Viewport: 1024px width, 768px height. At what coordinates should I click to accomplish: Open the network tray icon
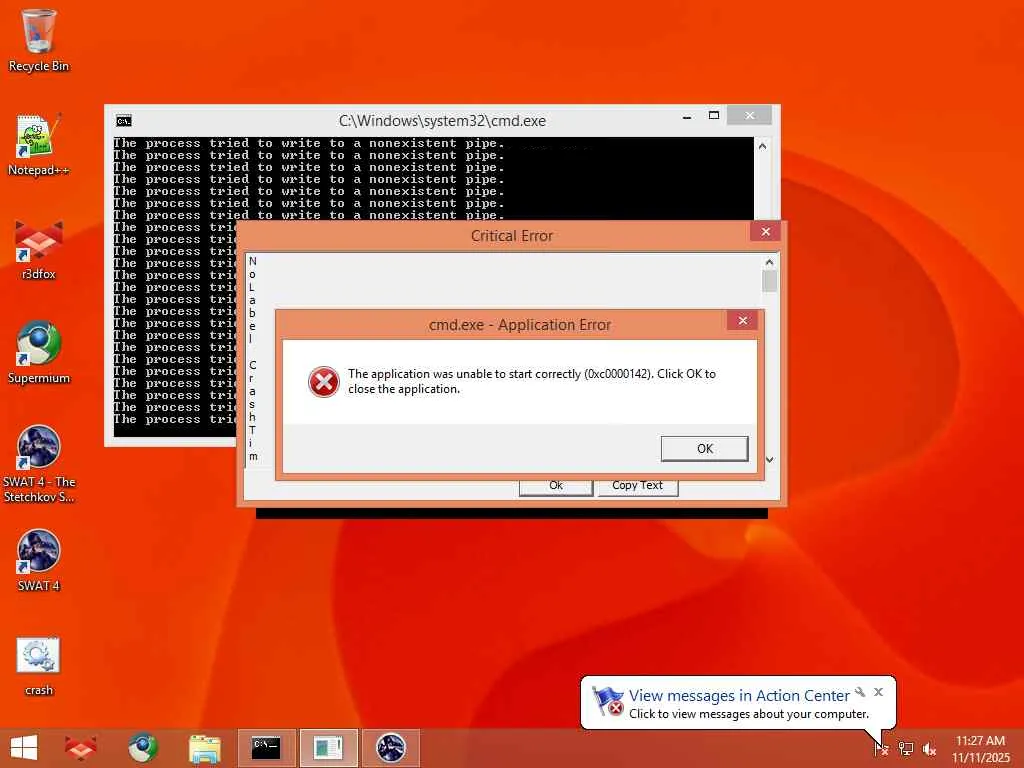point(906,749)
